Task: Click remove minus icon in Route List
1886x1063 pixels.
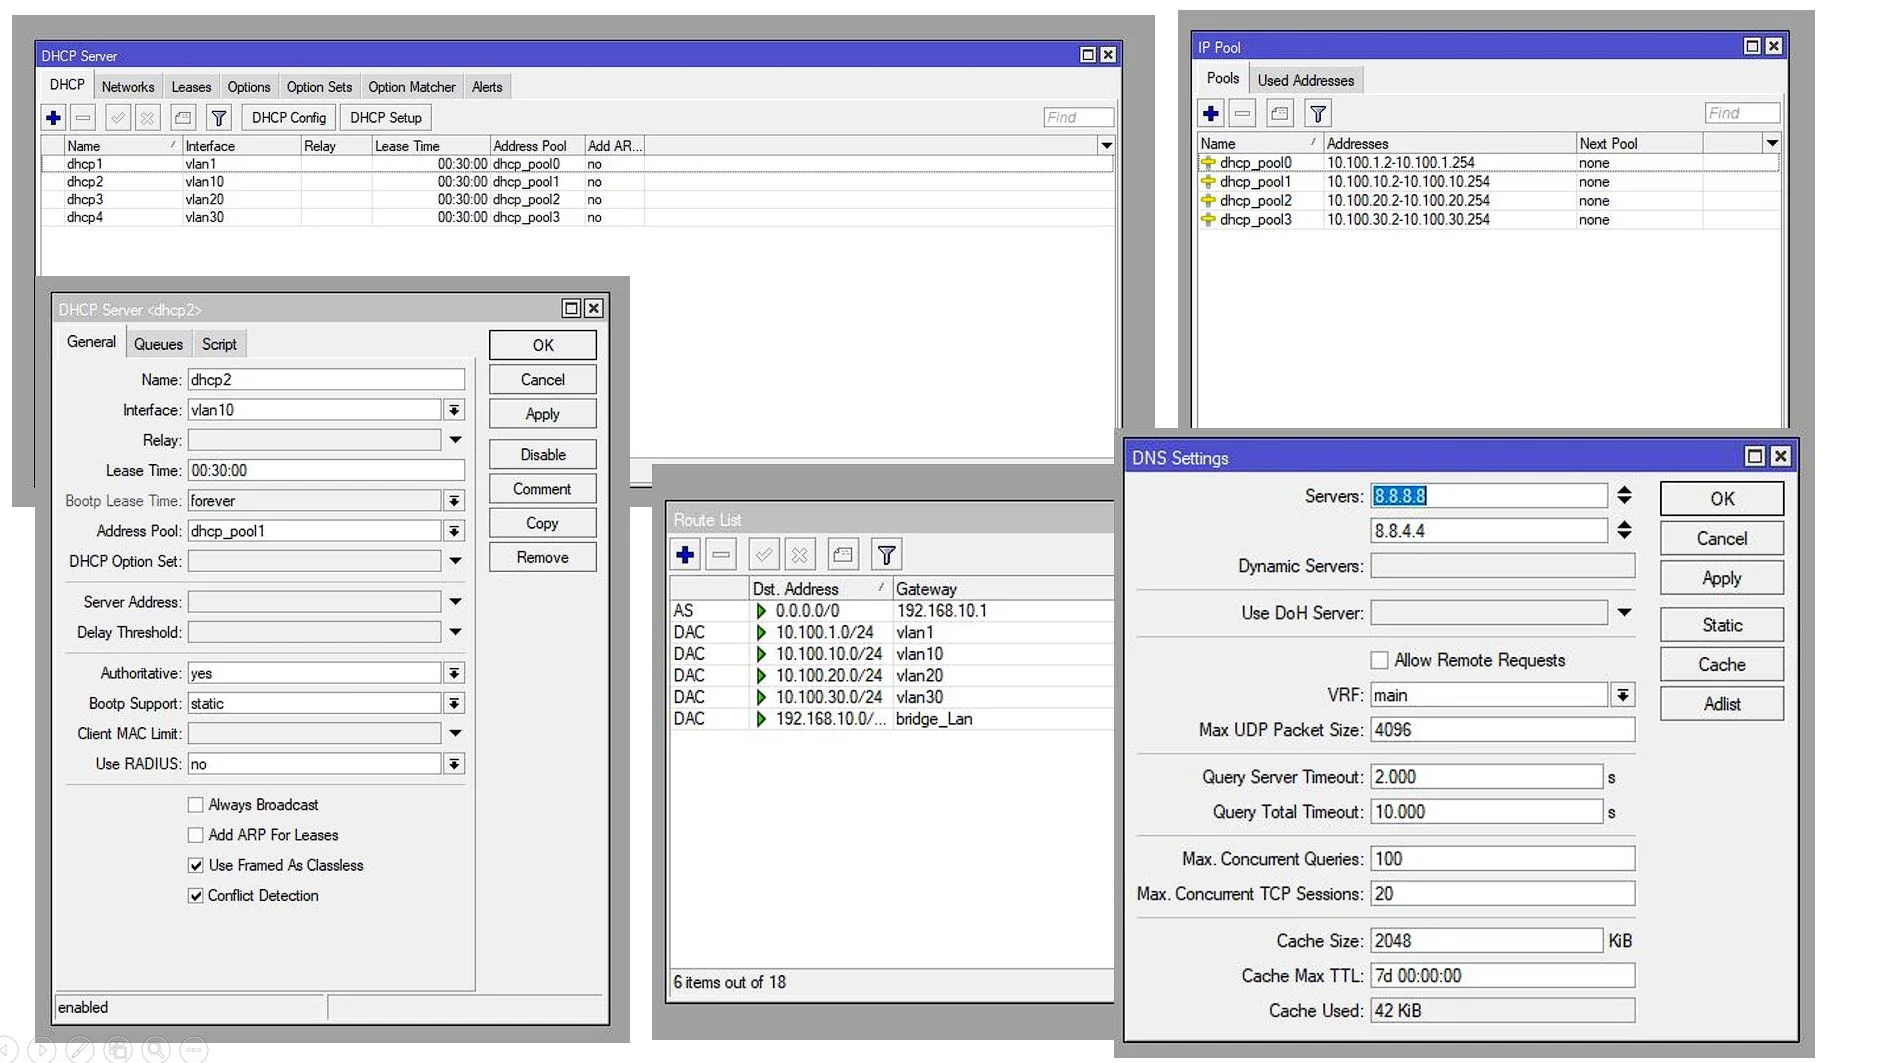Action: click(721, 554)
